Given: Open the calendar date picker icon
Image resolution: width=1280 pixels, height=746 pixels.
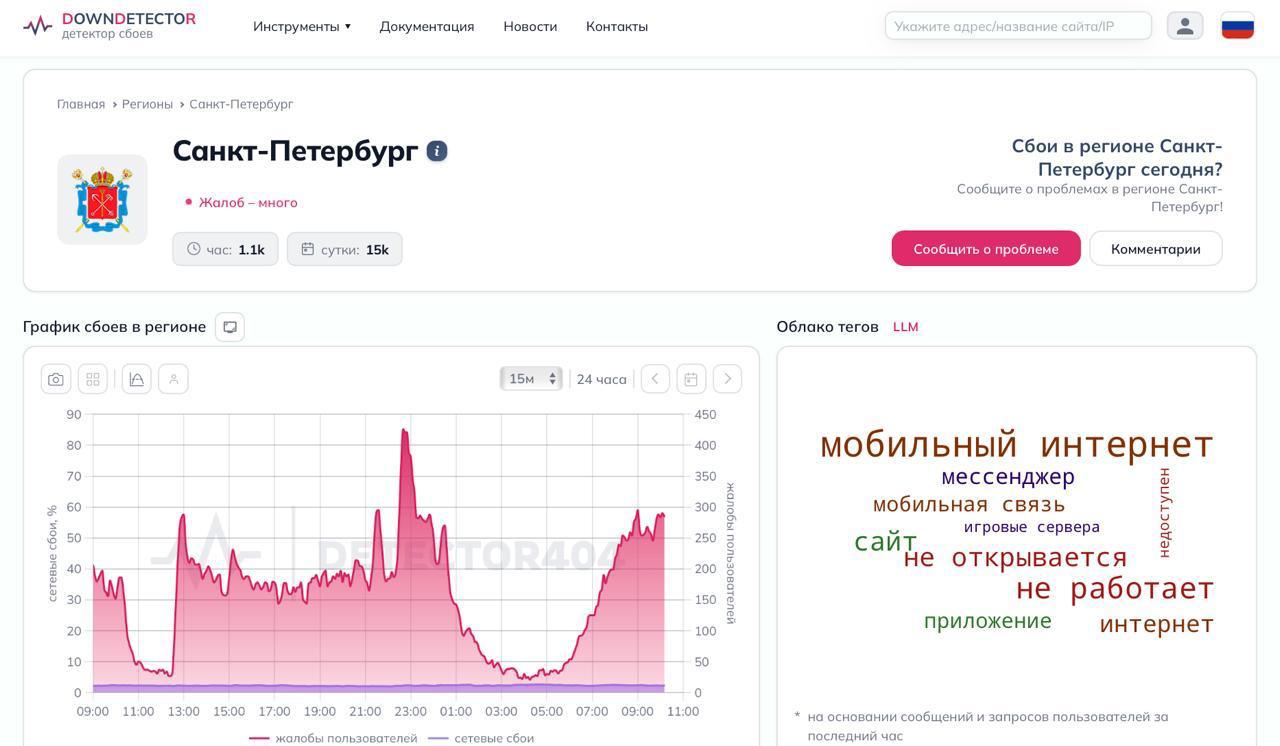Looking at the screenshot, I should click(x=691, y=379).
